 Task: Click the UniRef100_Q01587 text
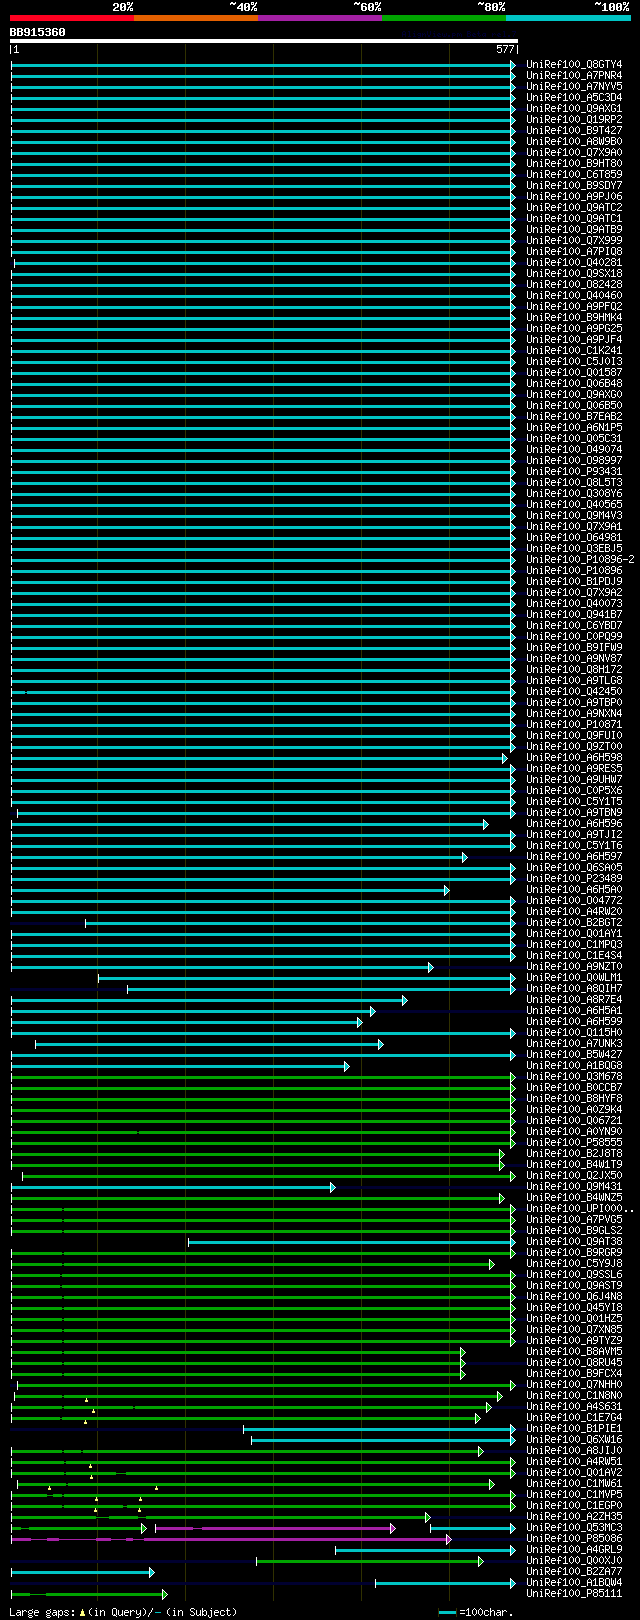point(574,373)
